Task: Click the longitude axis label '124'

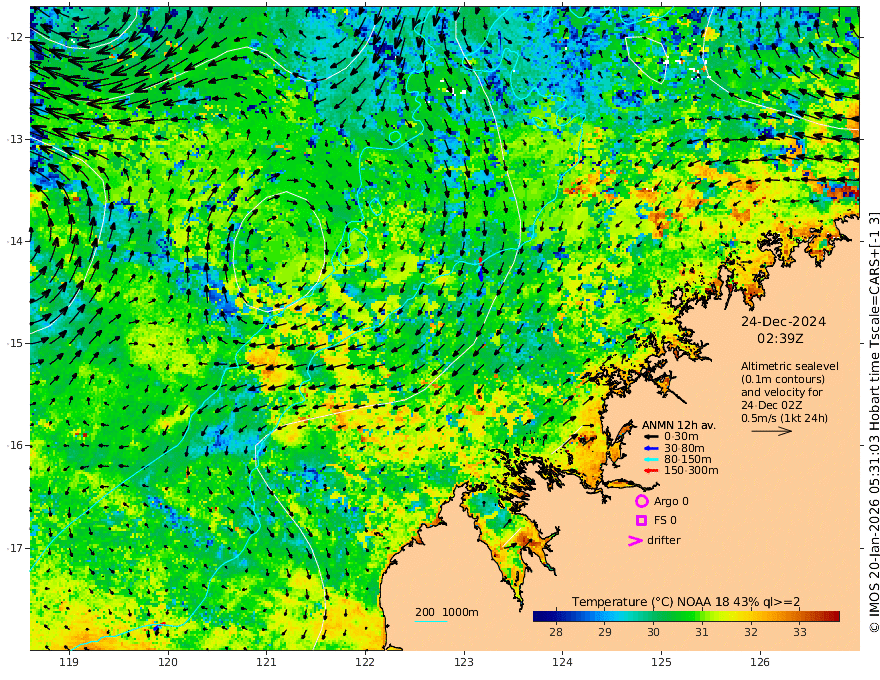Action: click(562, 663)
